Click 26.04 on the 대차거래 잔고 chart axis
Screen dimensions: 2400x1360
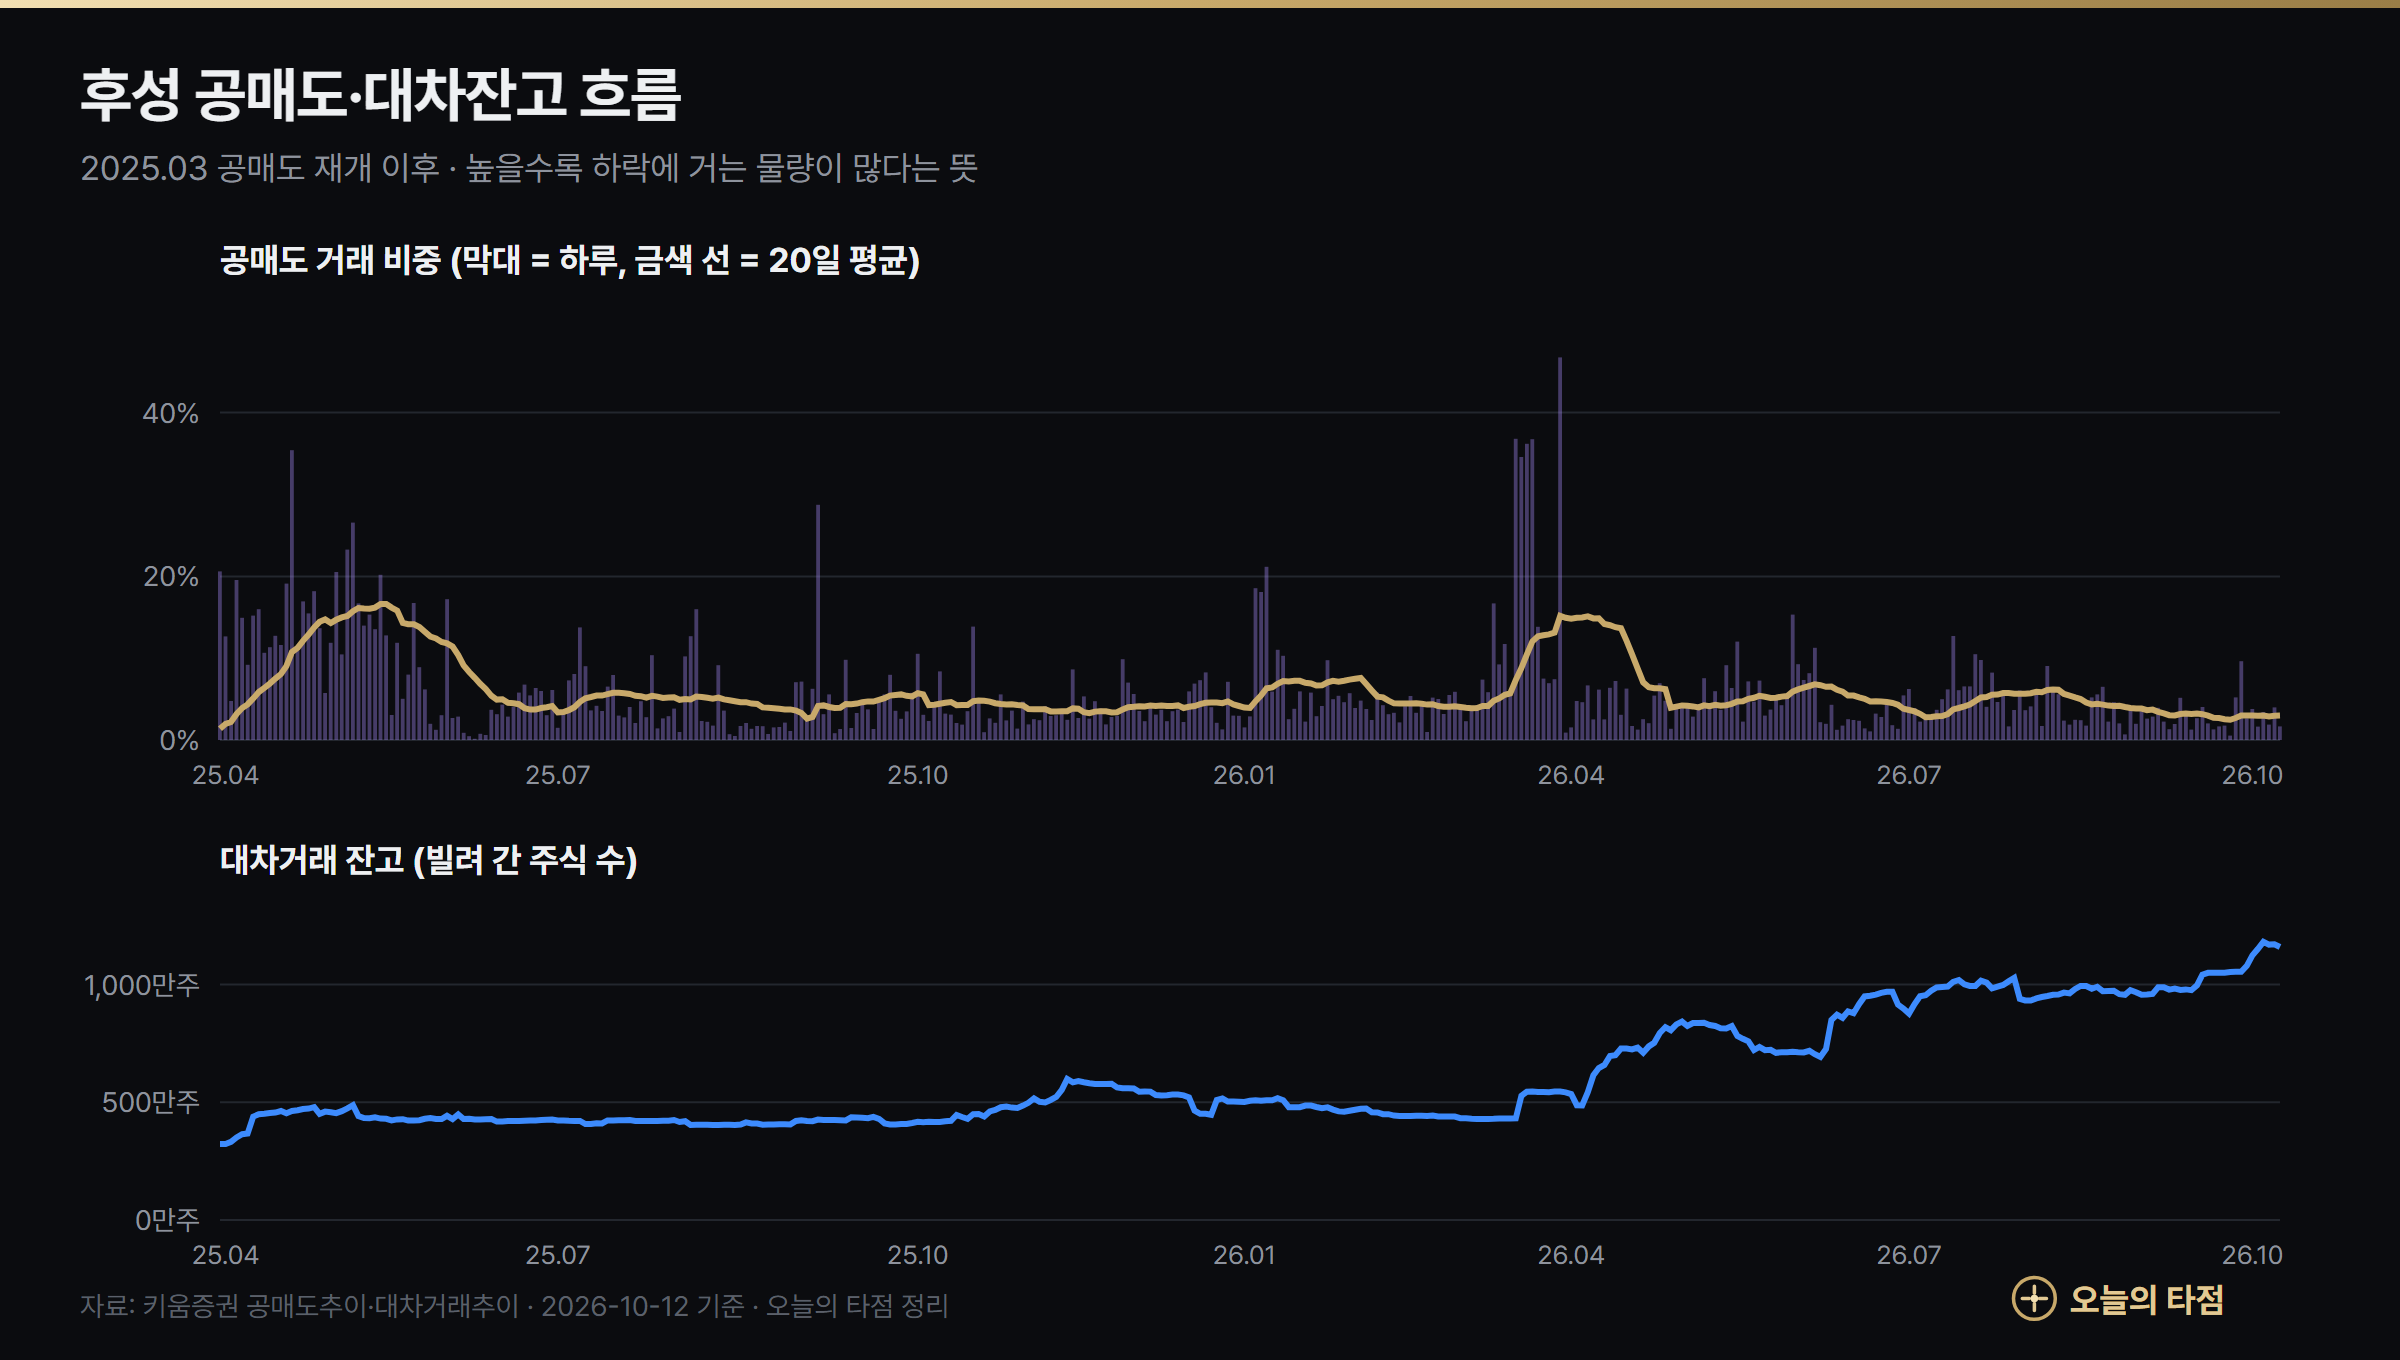pyautogui.click(x=1570, y=1255)
